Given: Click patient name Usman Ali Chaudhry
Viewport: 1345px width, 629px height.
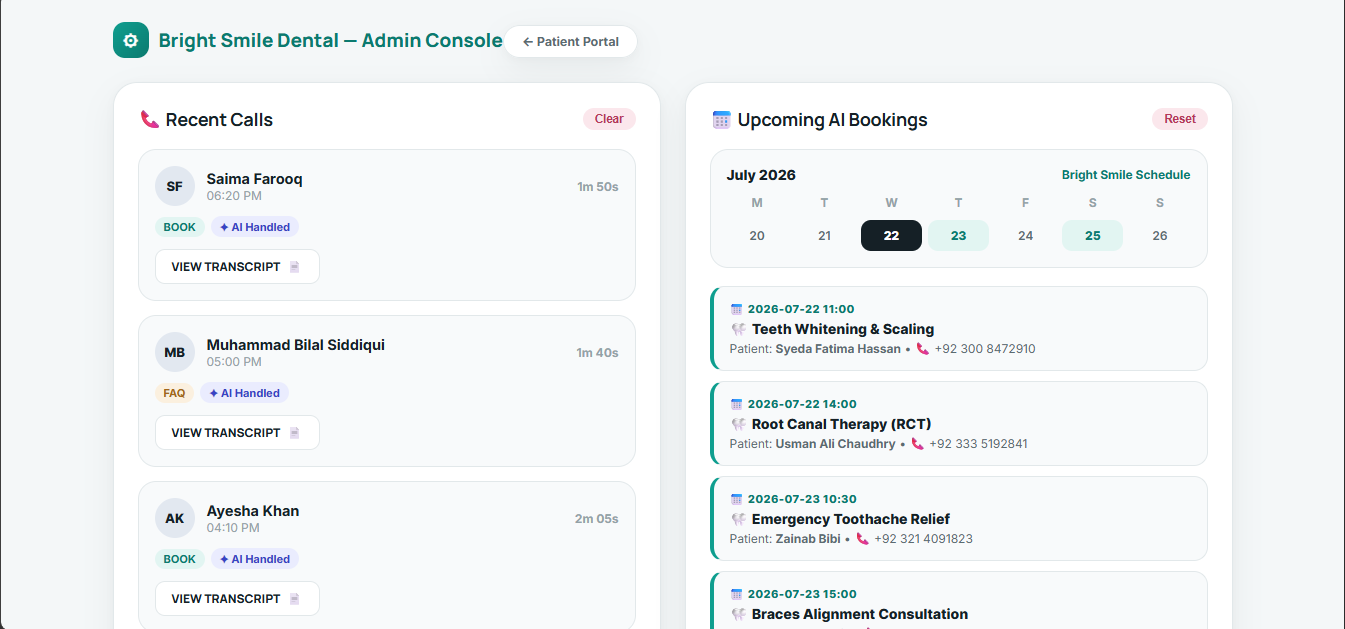Looking at the screenshot, I should [x=836, y=444].
